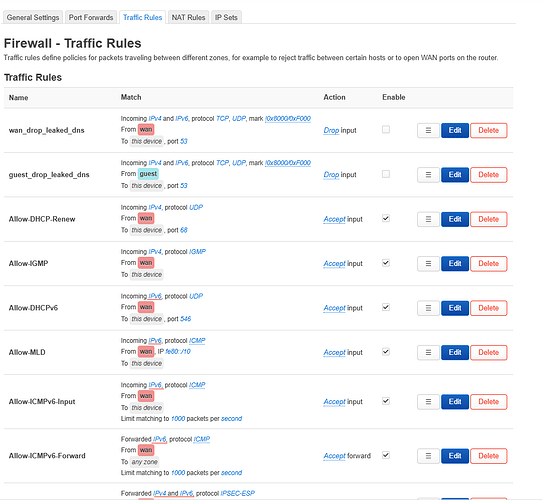
Task: Click drag handle icon for Allow-DHCP-Renew rule
Action: point(428,219)
